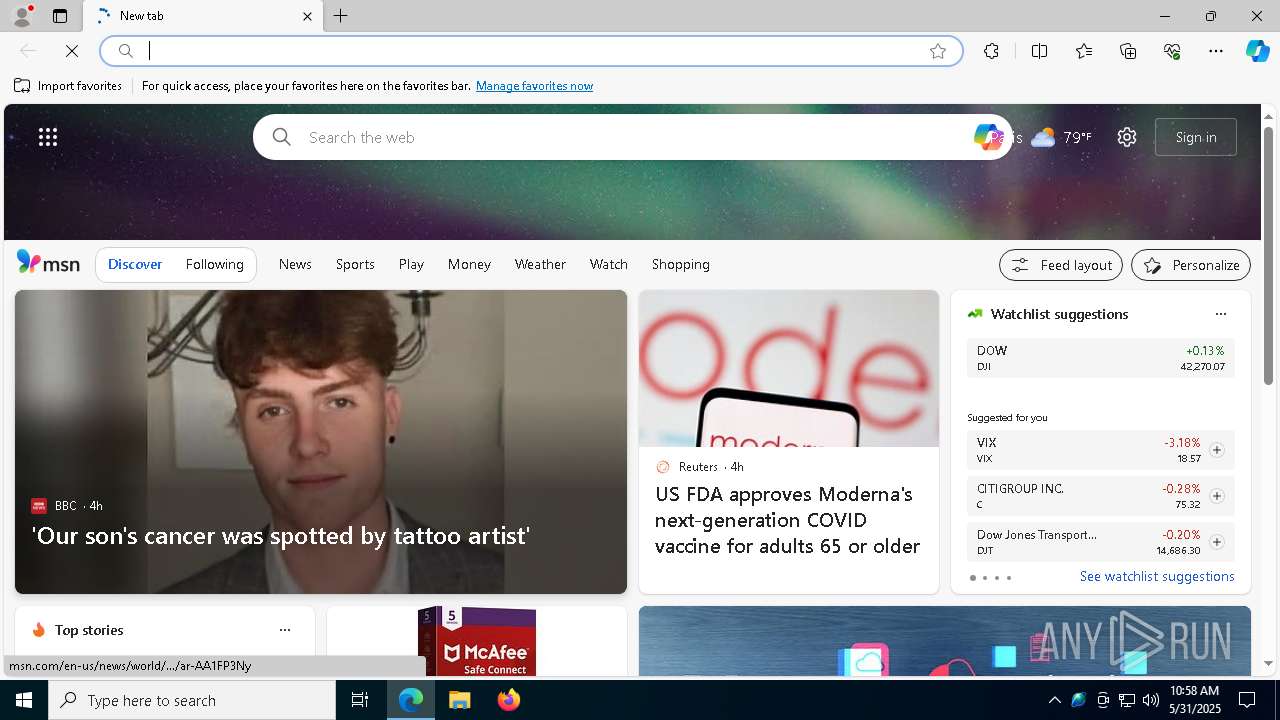
Task: Click the Top stories heading
Action: (x=89, y=630)
